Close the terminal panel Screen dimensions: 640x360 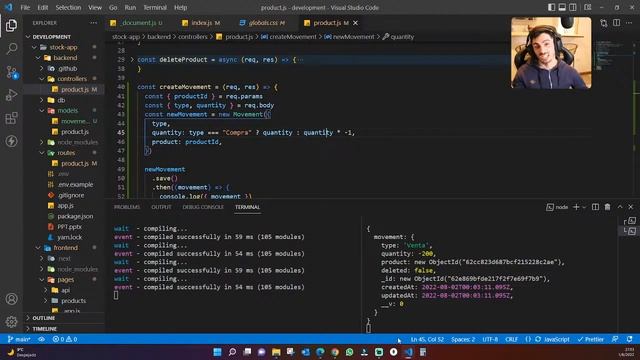631,207
